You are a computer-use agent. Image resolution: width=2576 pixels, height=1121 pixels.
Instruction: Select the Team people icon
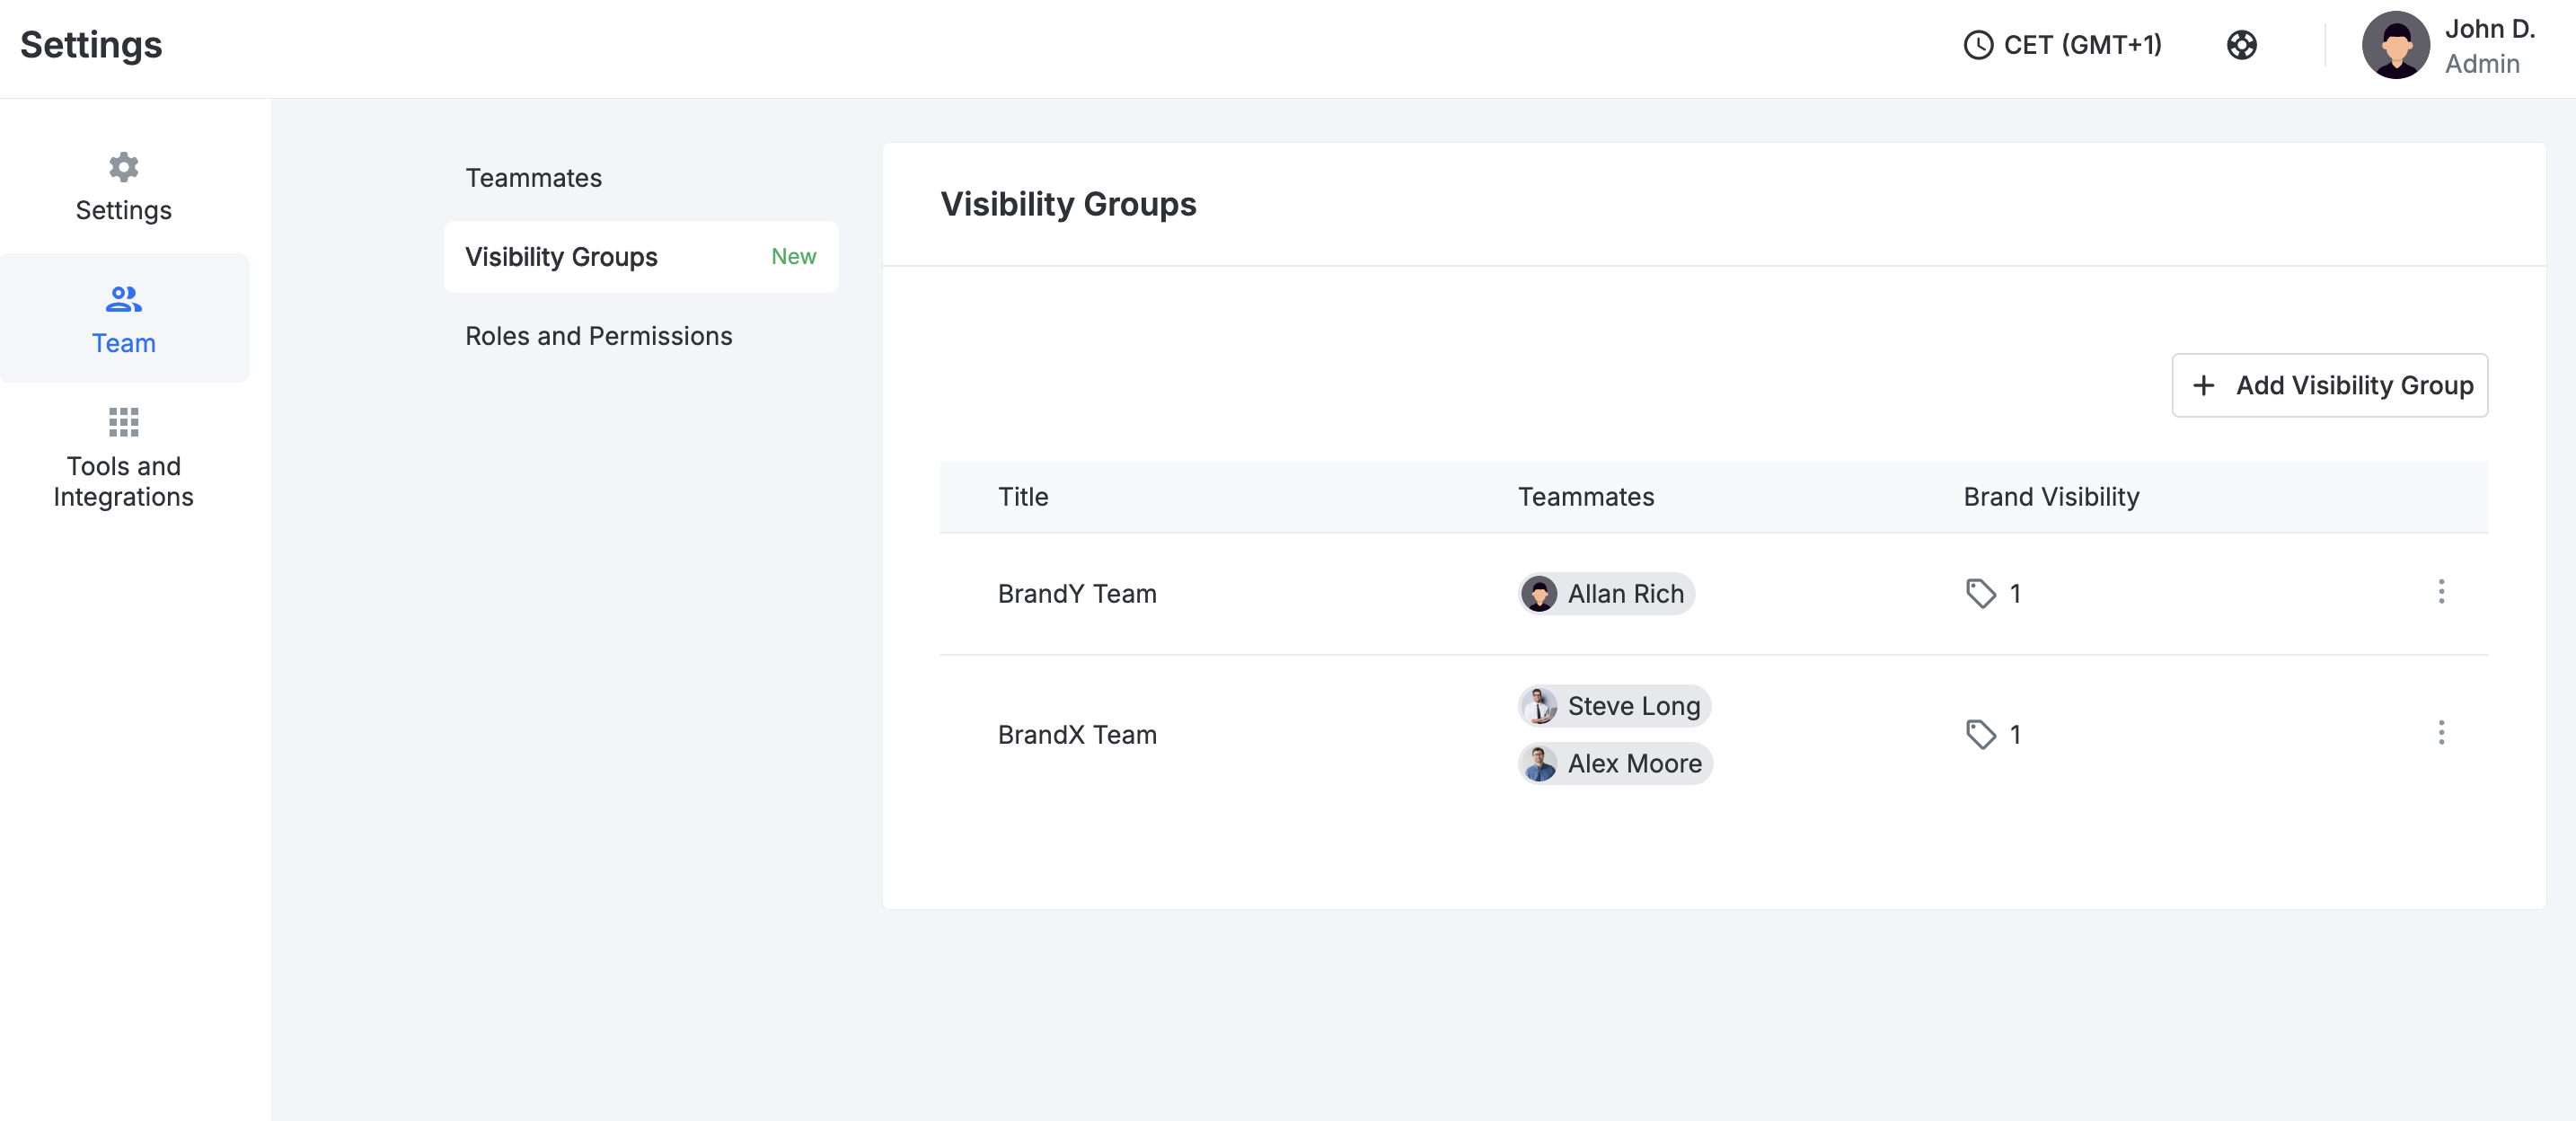[x=123, y=298]
